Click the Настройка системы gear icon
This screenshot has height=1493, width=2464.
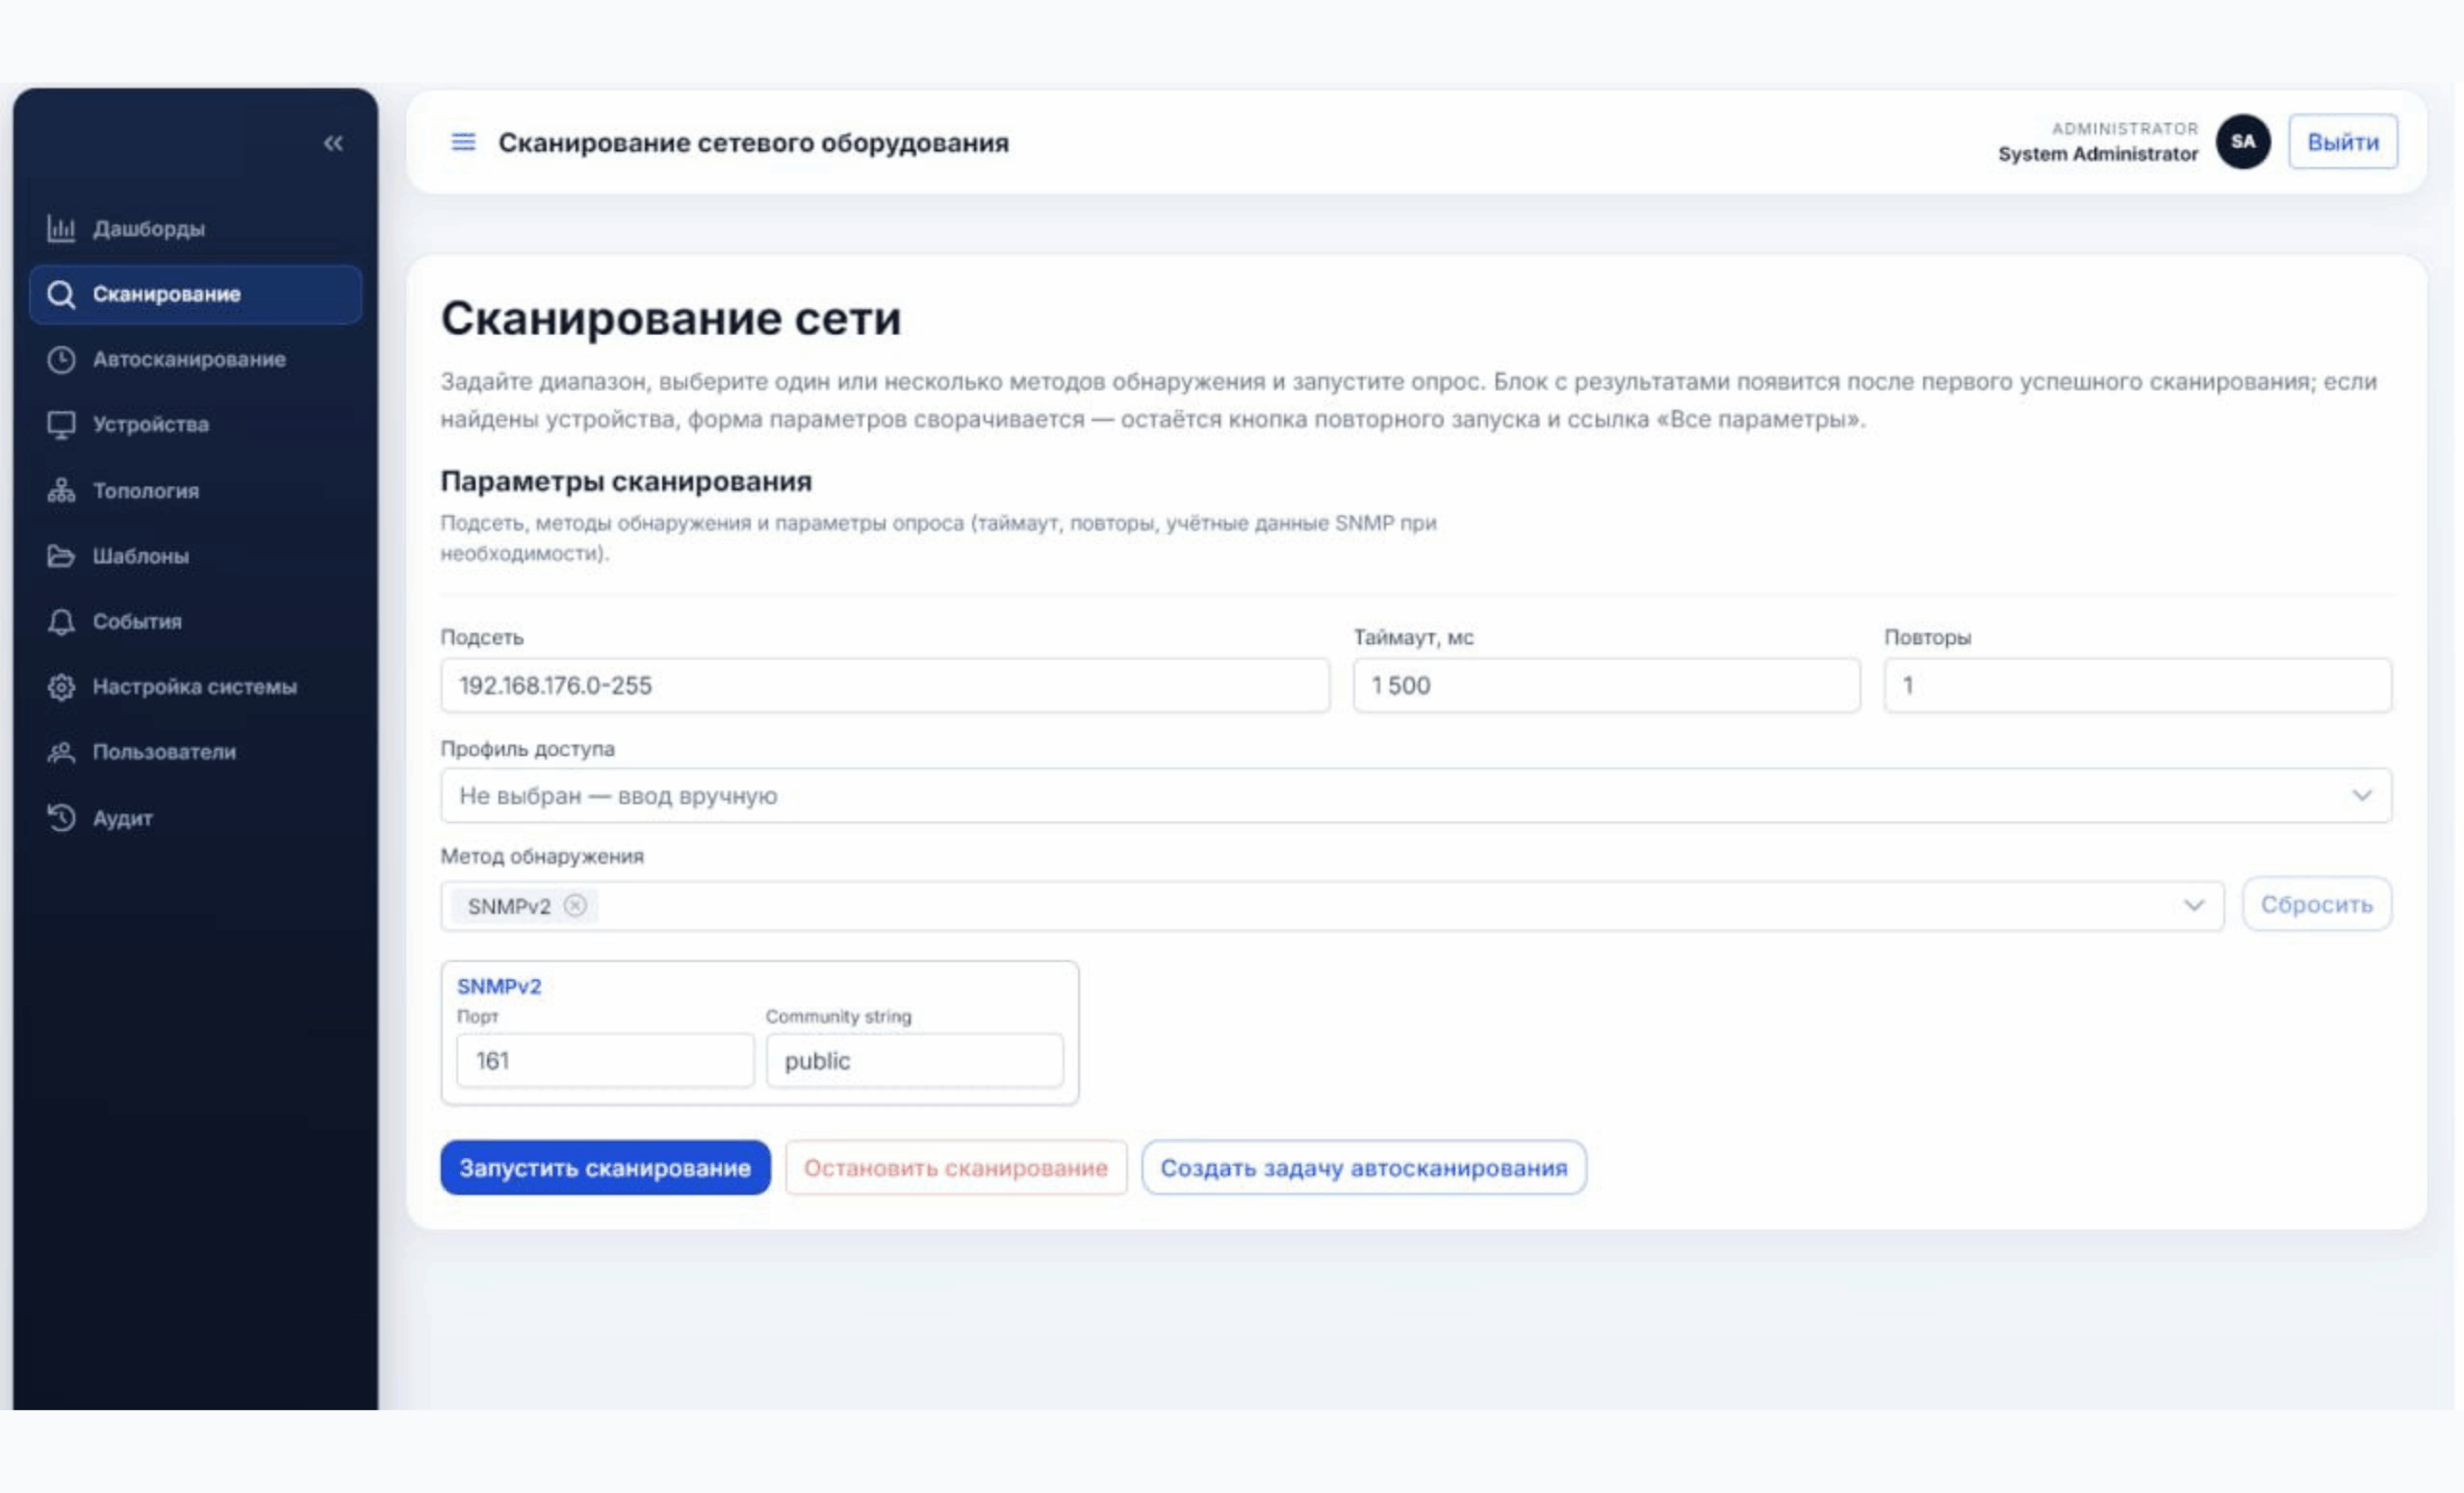(61, 687)
